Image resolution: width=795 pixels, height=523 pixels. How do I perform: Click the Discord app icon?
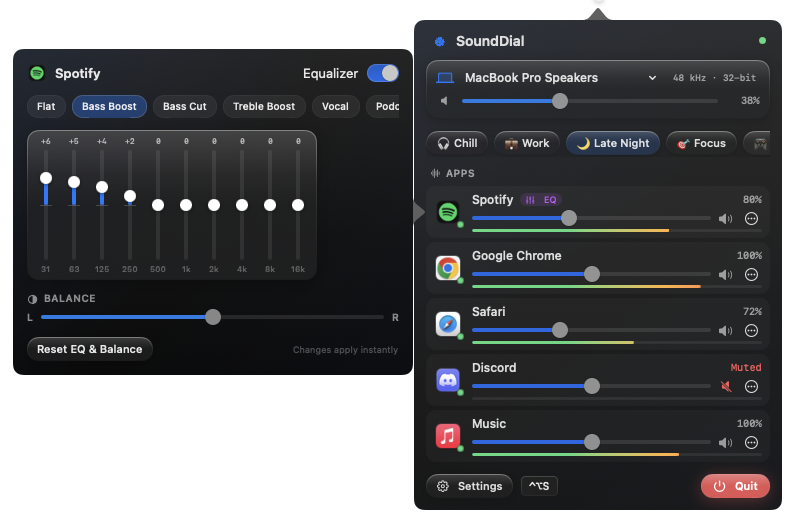coord(448,380)
